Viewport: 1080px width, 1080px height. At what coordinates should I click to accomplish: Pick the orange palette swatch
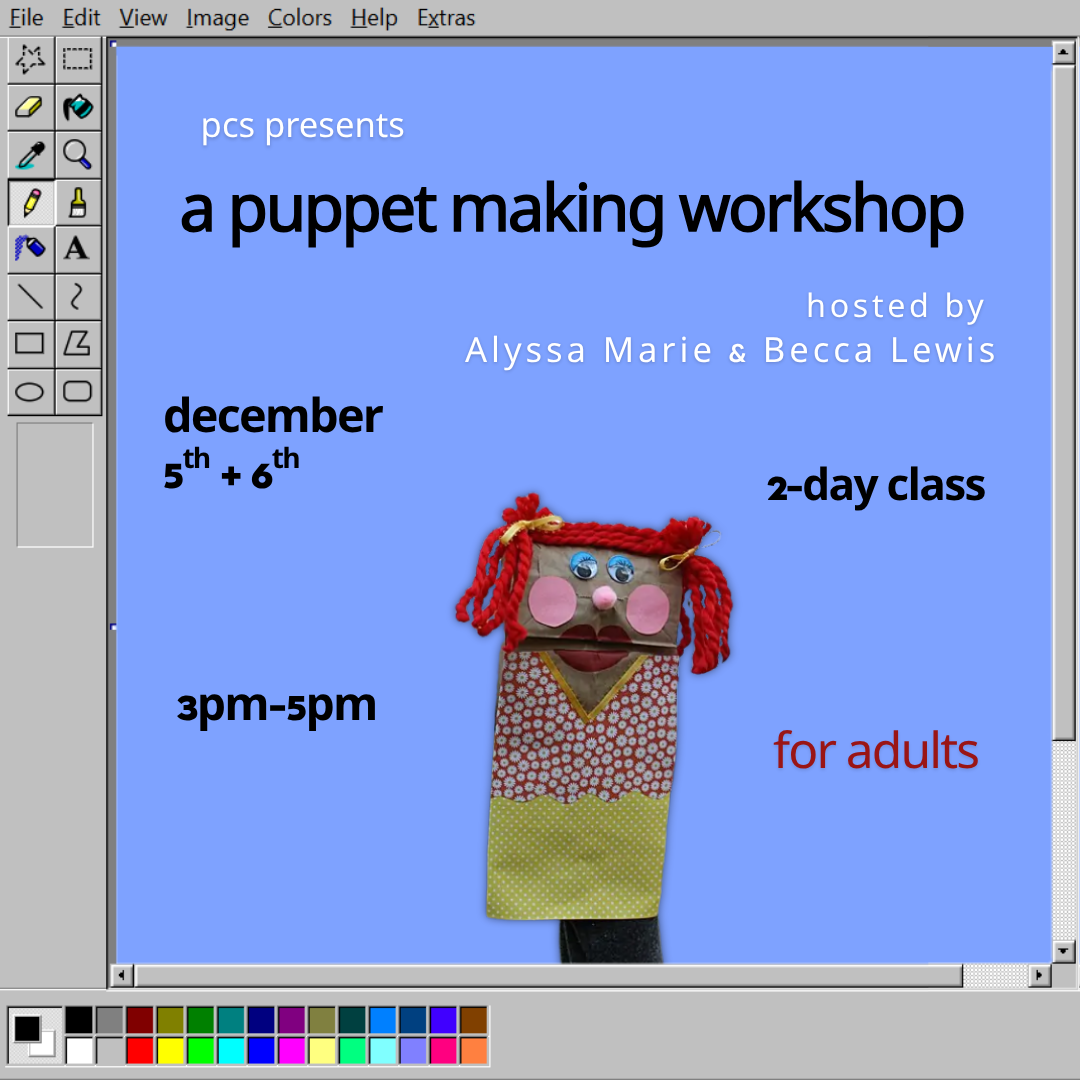474,1051
